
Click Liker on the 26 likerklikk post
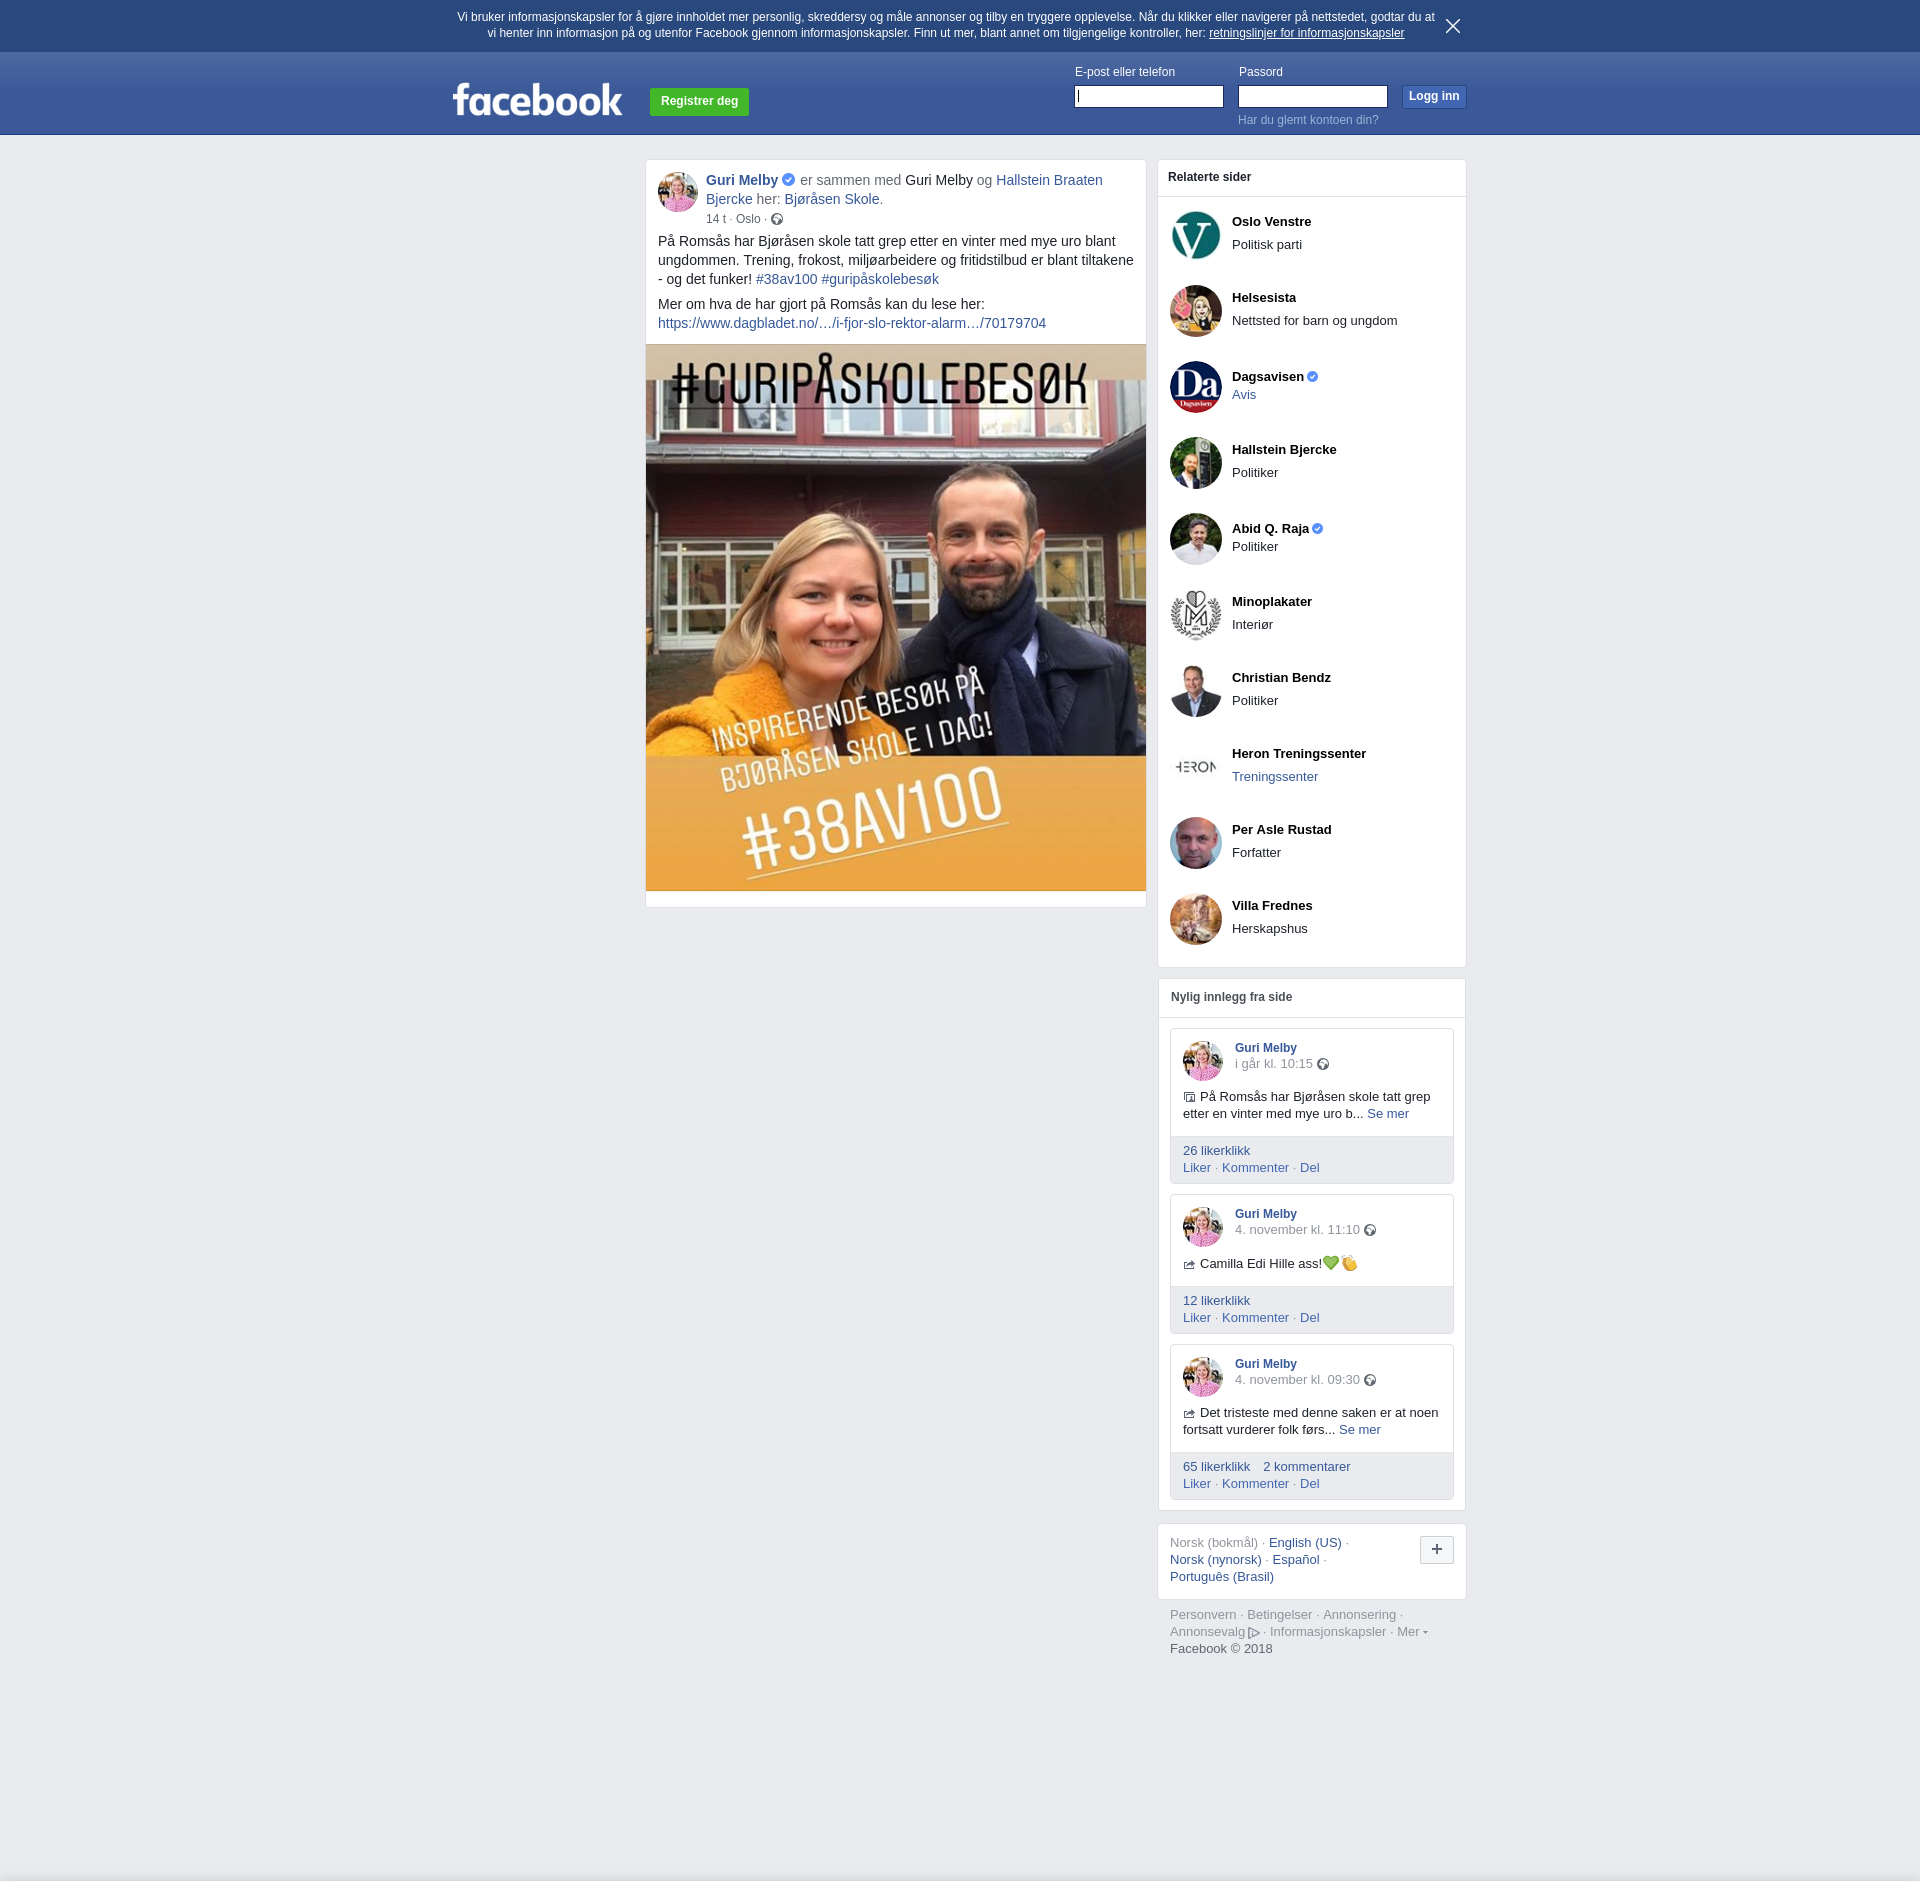pos(1197,1168)
